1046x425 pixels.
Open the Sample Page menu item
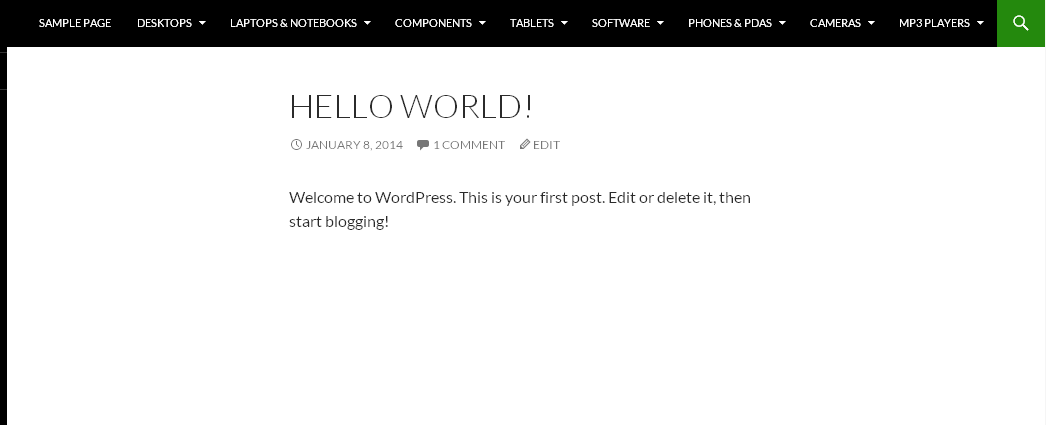[75, 23]
